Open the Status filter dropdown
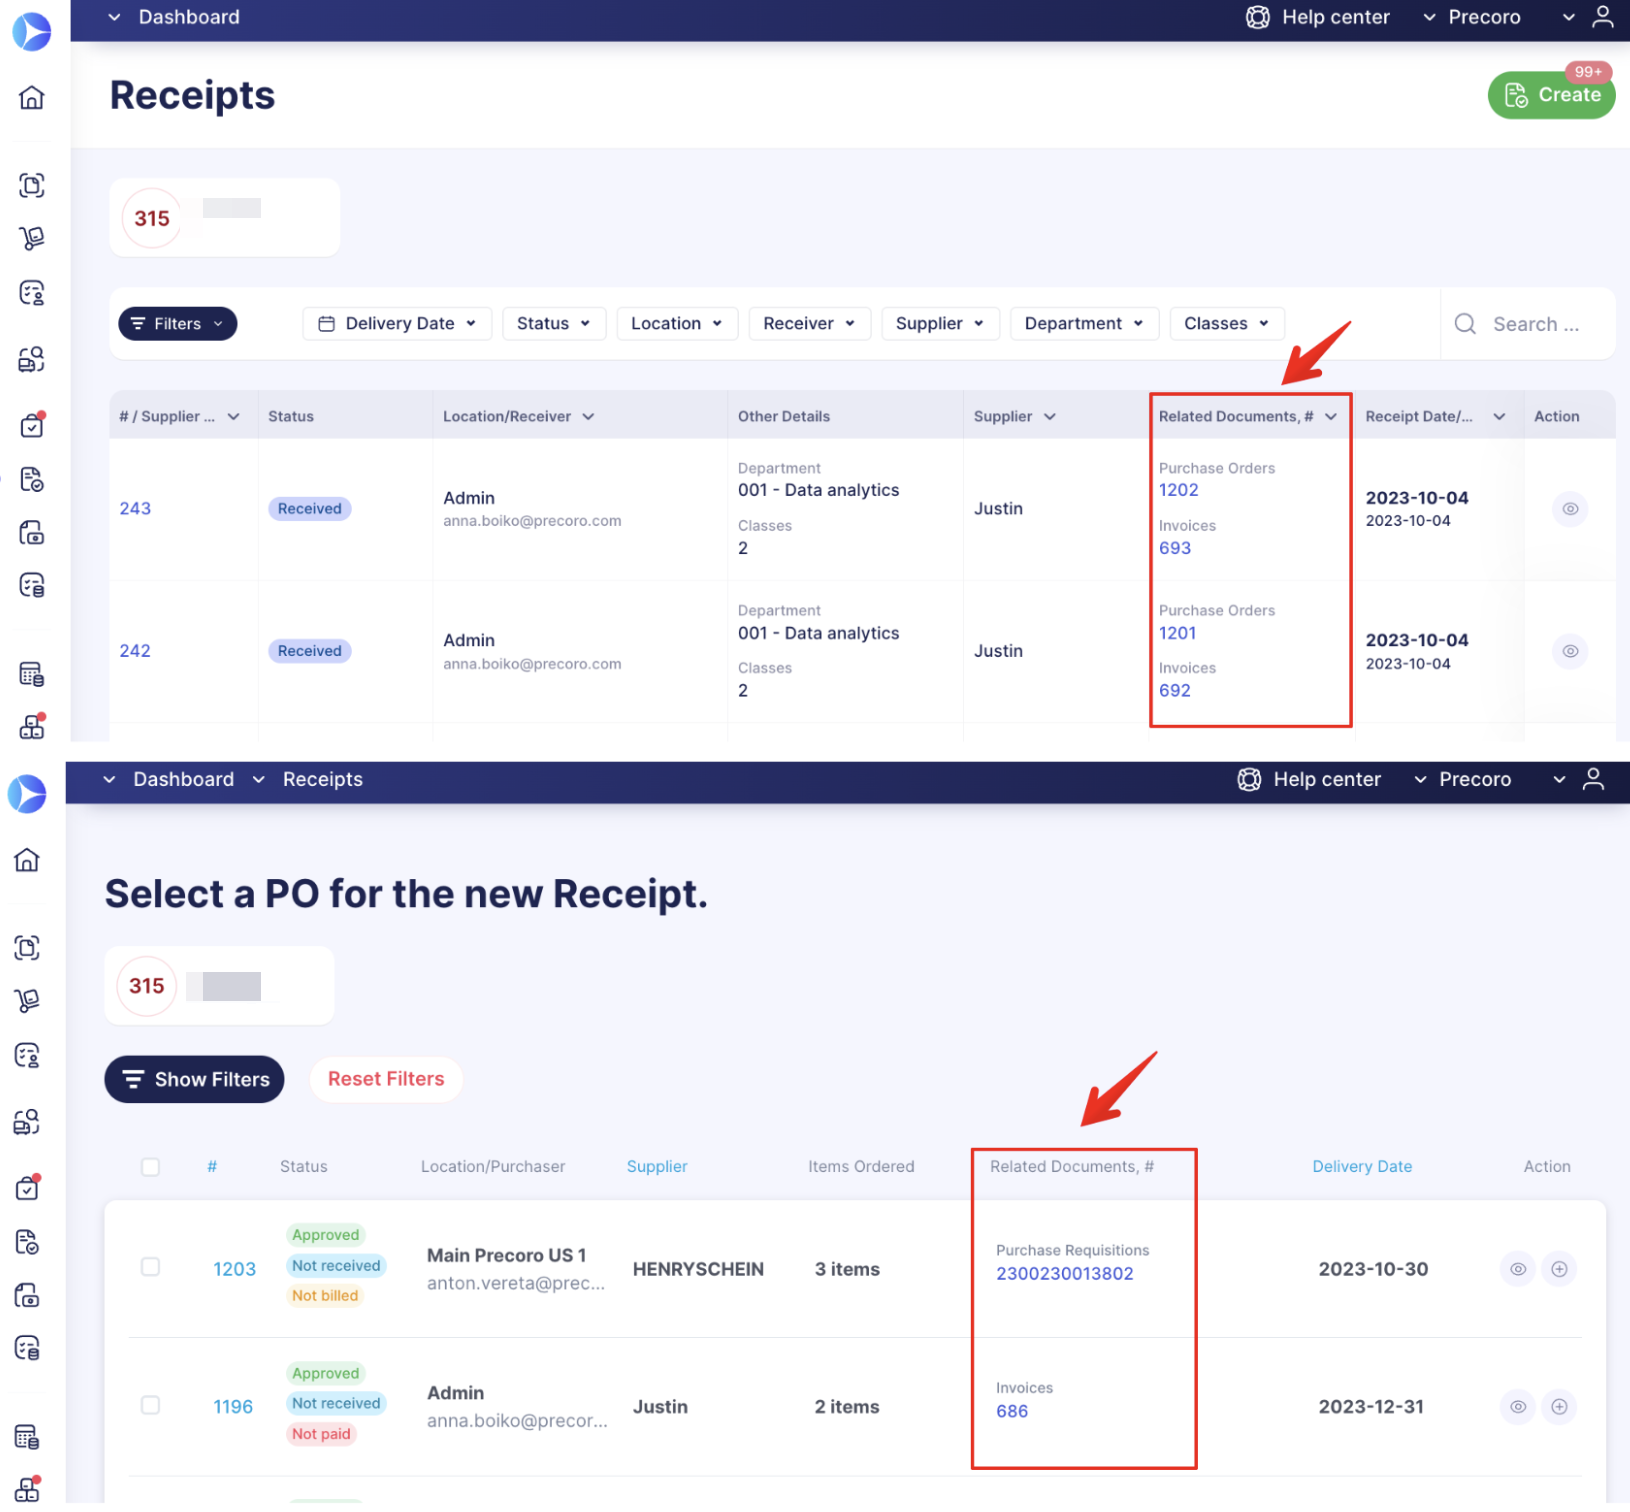This screenshot has width=1630, height=1512. tap(554, 324)
